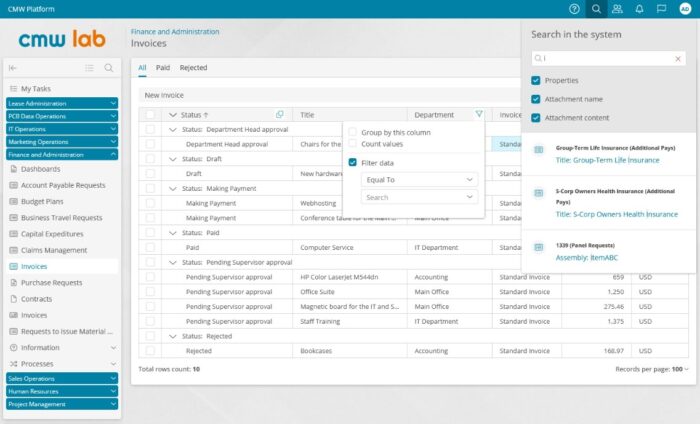Toggle the Filter data checkbox
Screen dimensions: 700x424
point(352,162)
